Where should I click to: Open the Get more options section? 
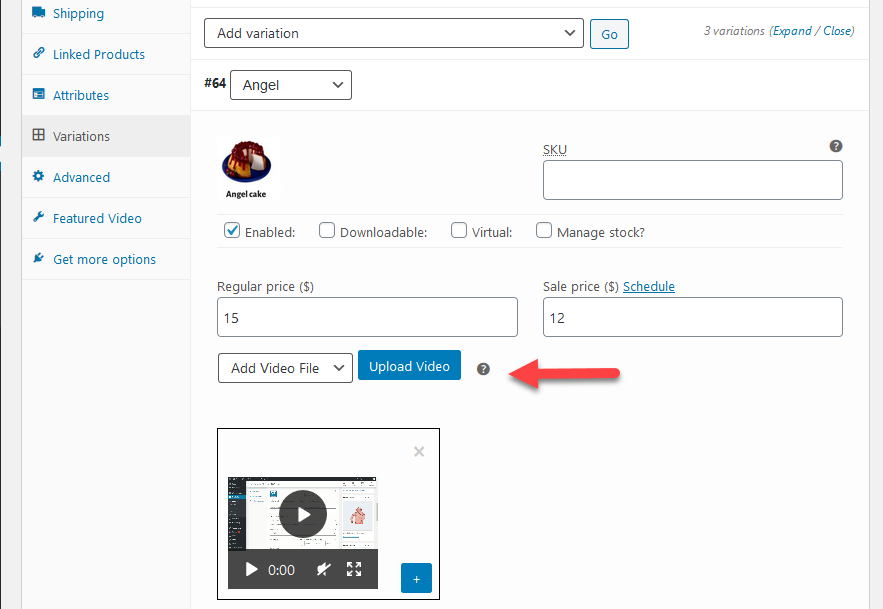(95, 258)
